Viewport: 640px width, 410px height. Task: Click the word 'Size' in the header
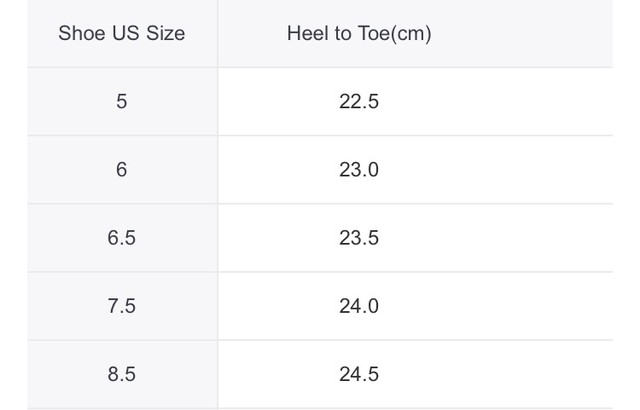point(165,33)
